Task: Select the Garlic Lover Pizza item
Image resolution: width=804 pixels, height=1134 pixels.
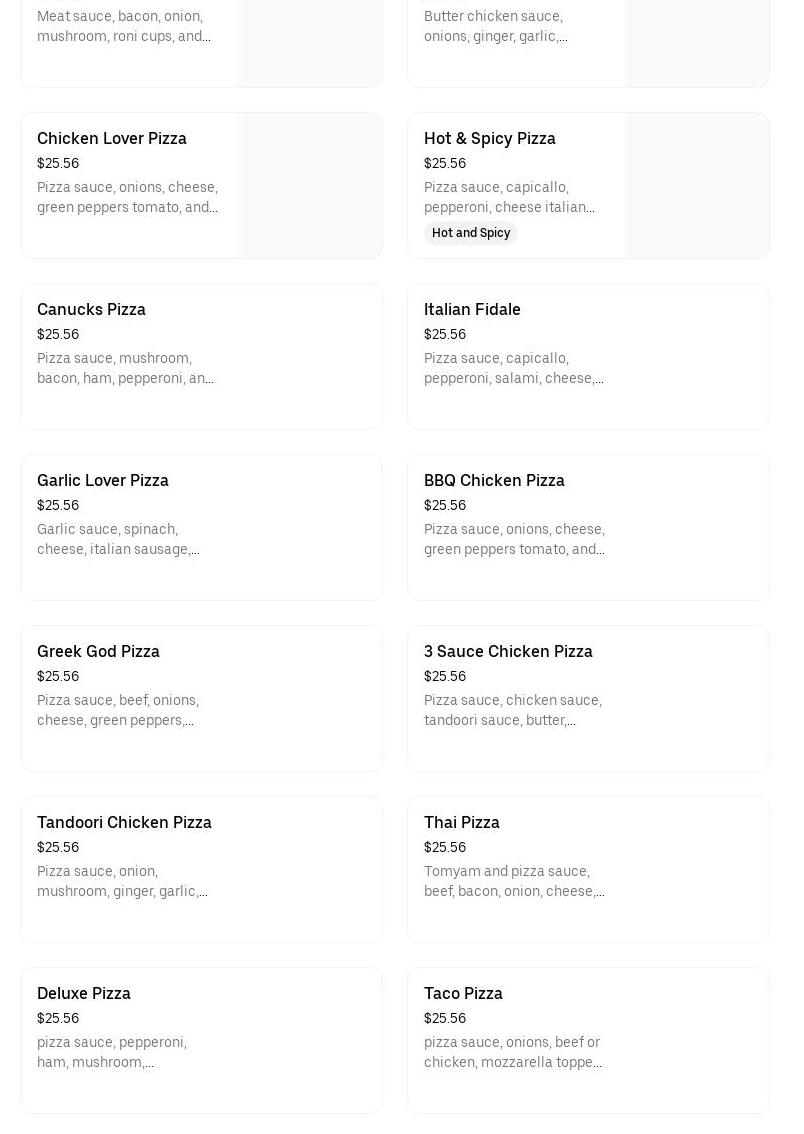Action: click(201, 527)
